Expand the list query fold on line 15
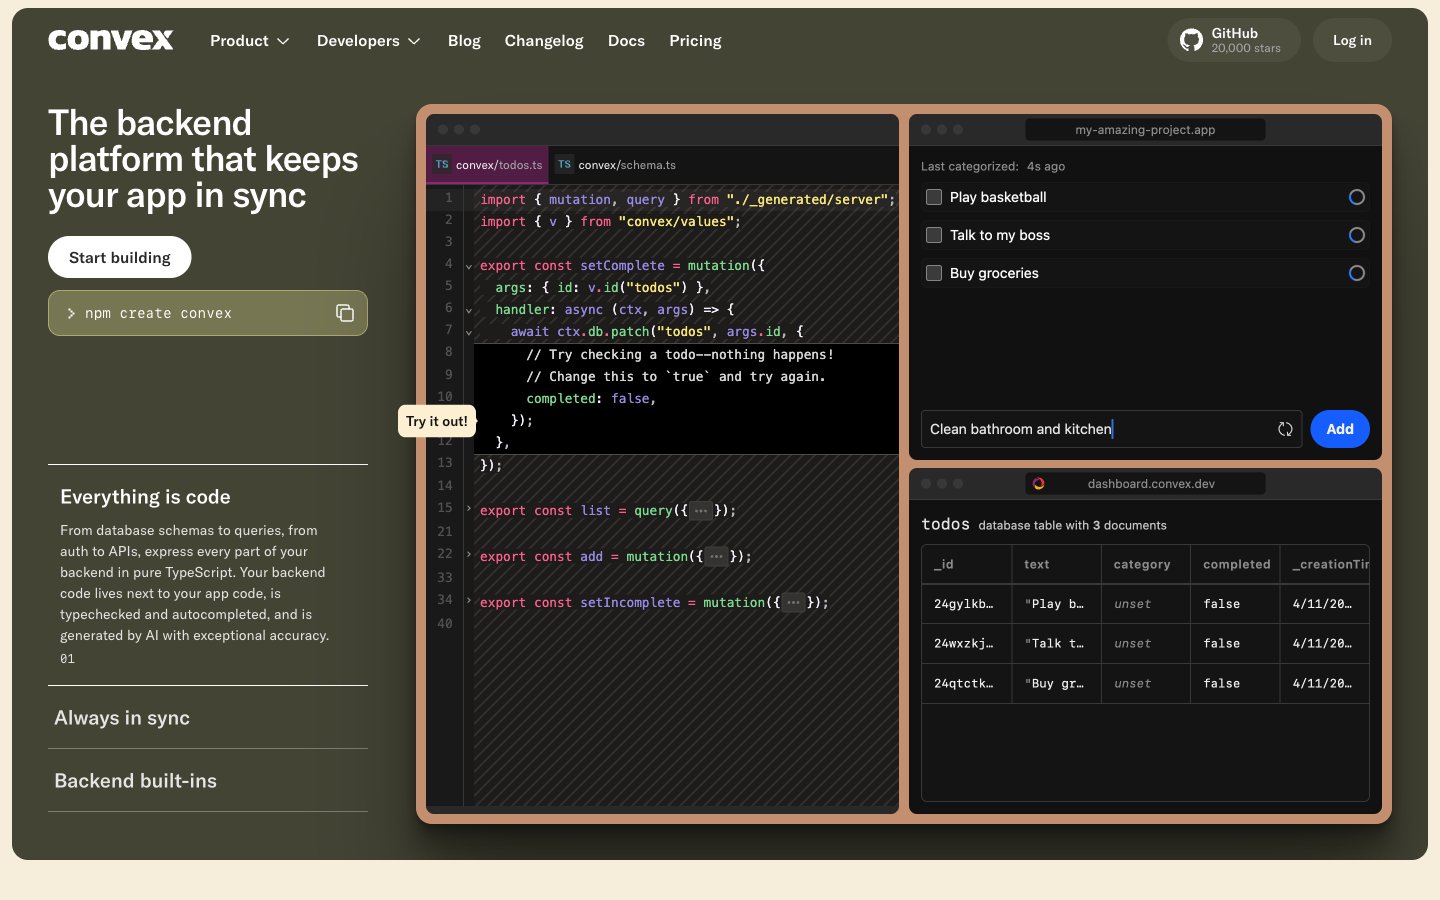This screenshot has width=1440, height=900. pyautogui.click(x=469, y=509)
